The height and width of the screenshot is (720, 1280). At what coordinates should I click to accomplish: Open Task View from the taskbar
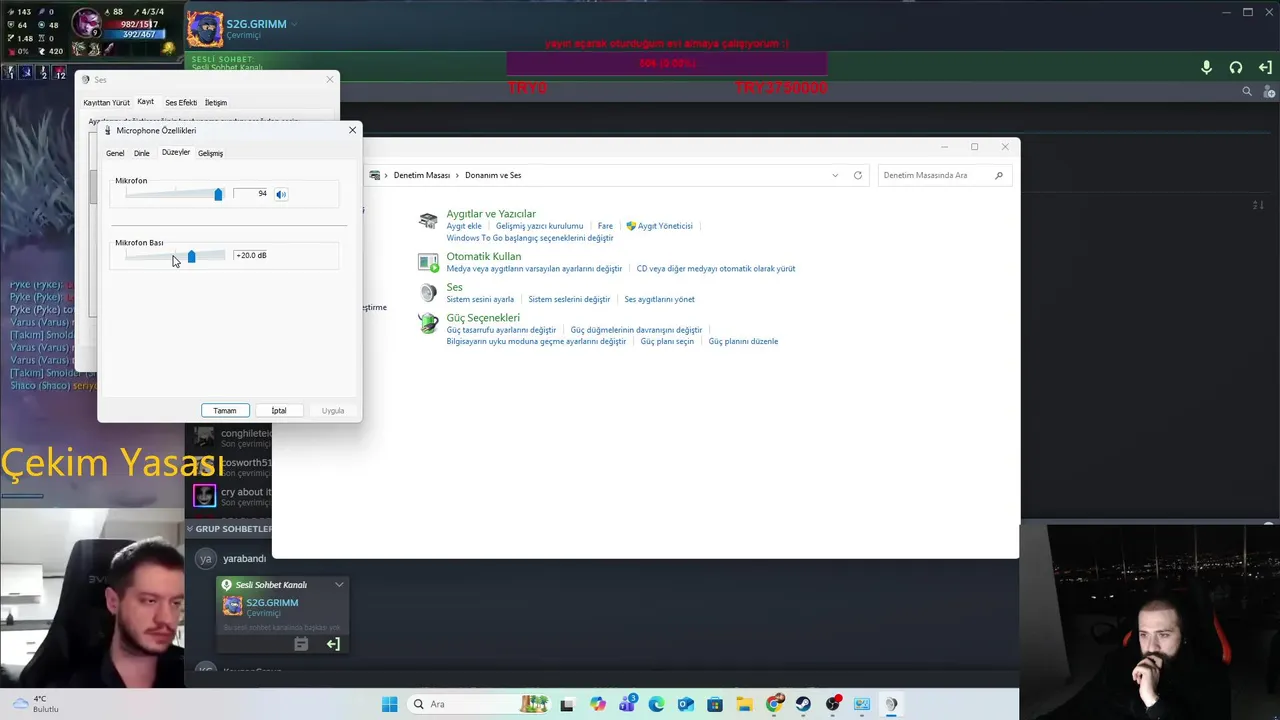pos(568,704)
